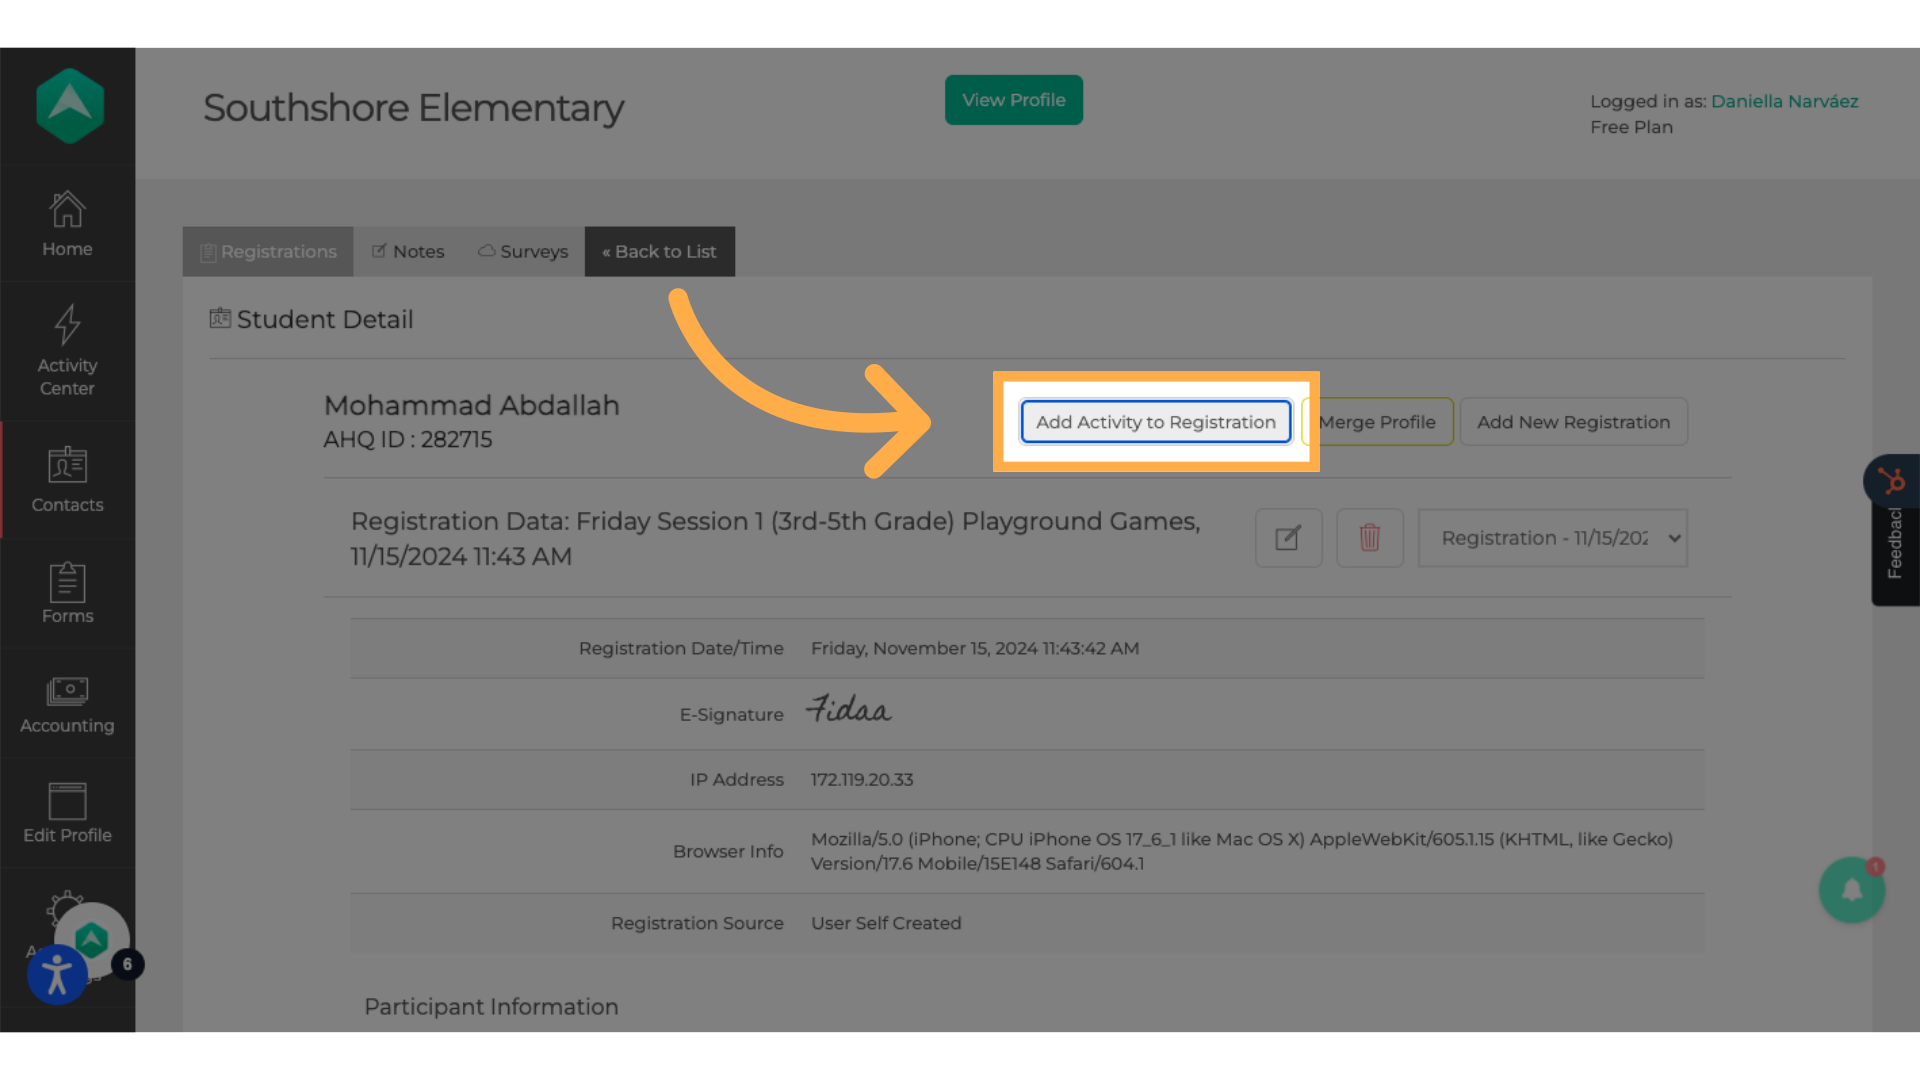Click Back to List
Image resolution: width=1920 pixels, height=1080 pixels.
(660, 252)
